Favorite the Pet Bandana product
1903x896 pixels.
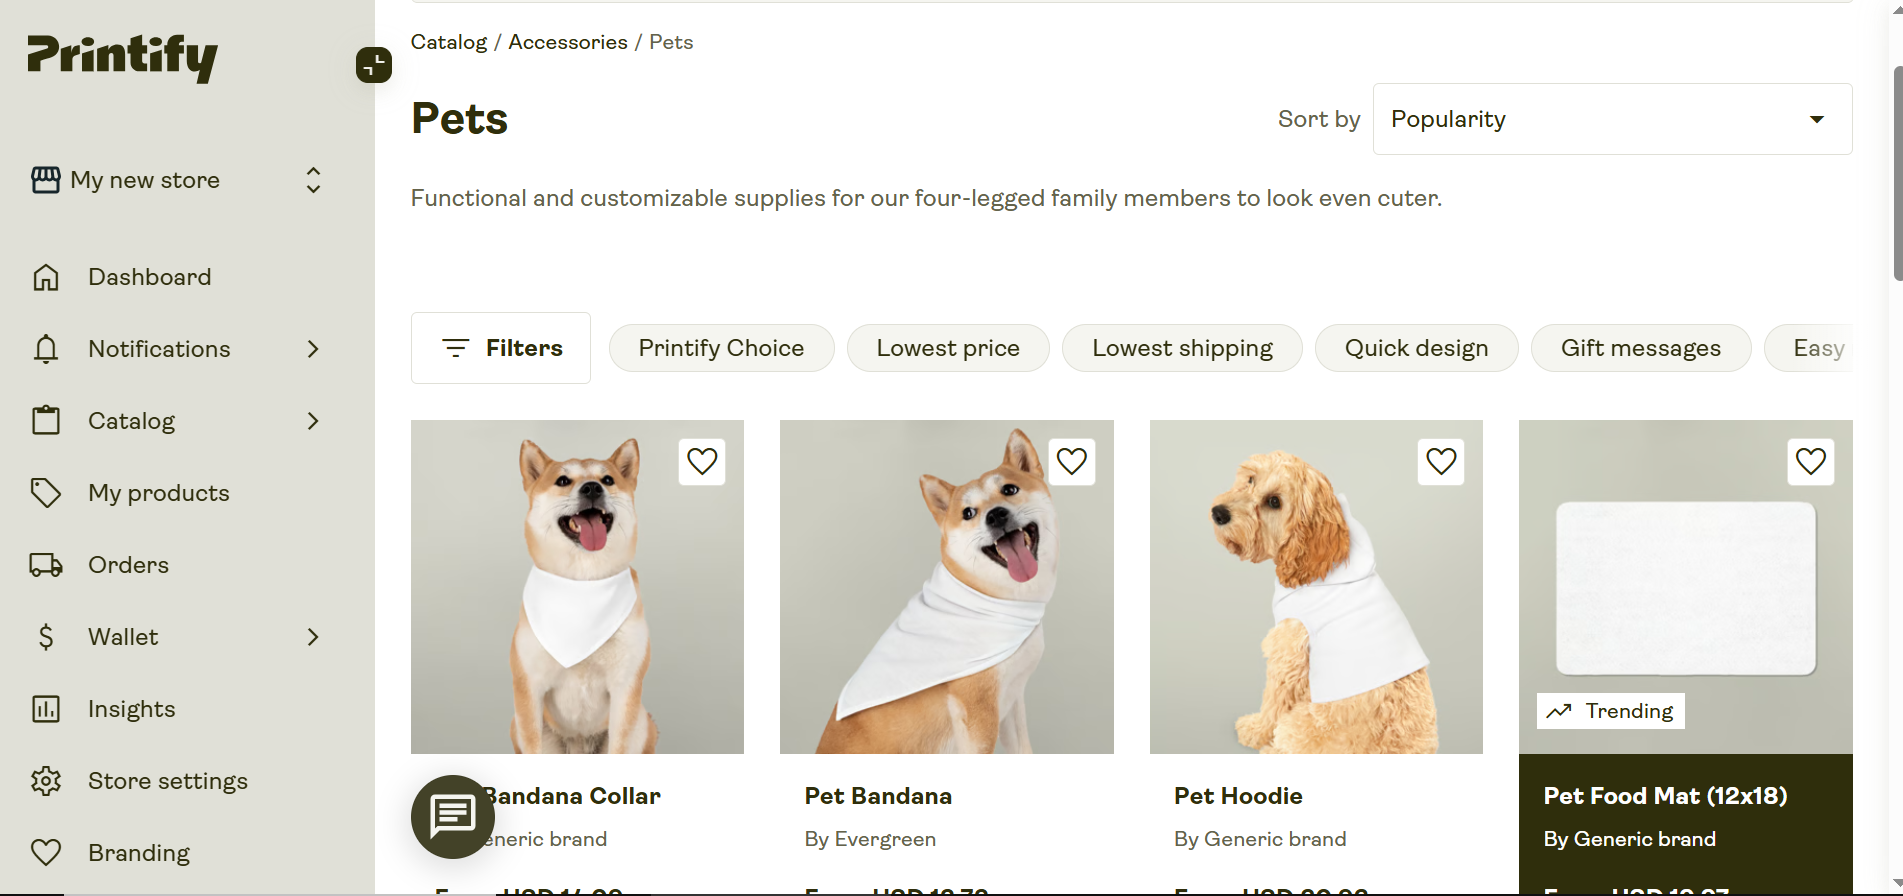click(1071, 461)
